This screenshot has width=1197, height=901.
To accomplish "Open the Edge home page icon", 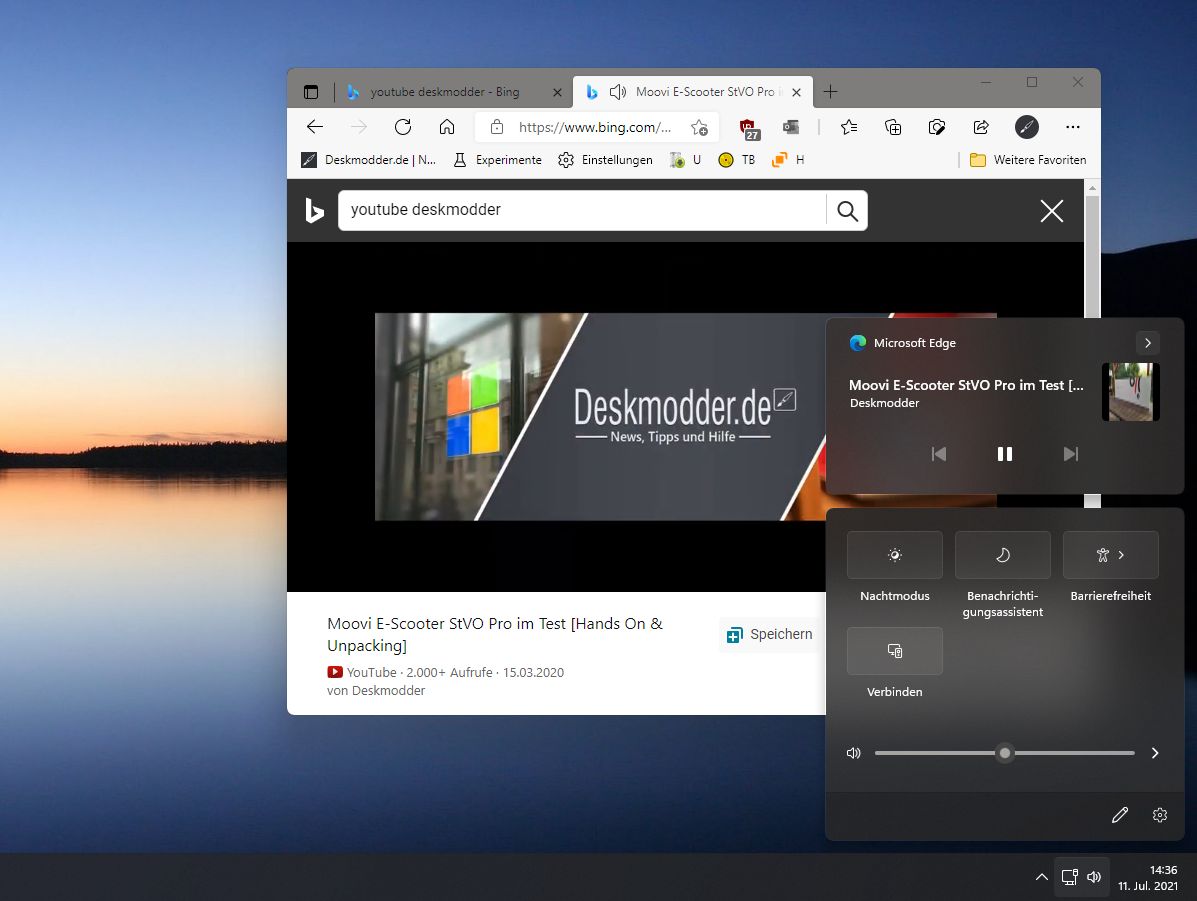I will [447, 128].
